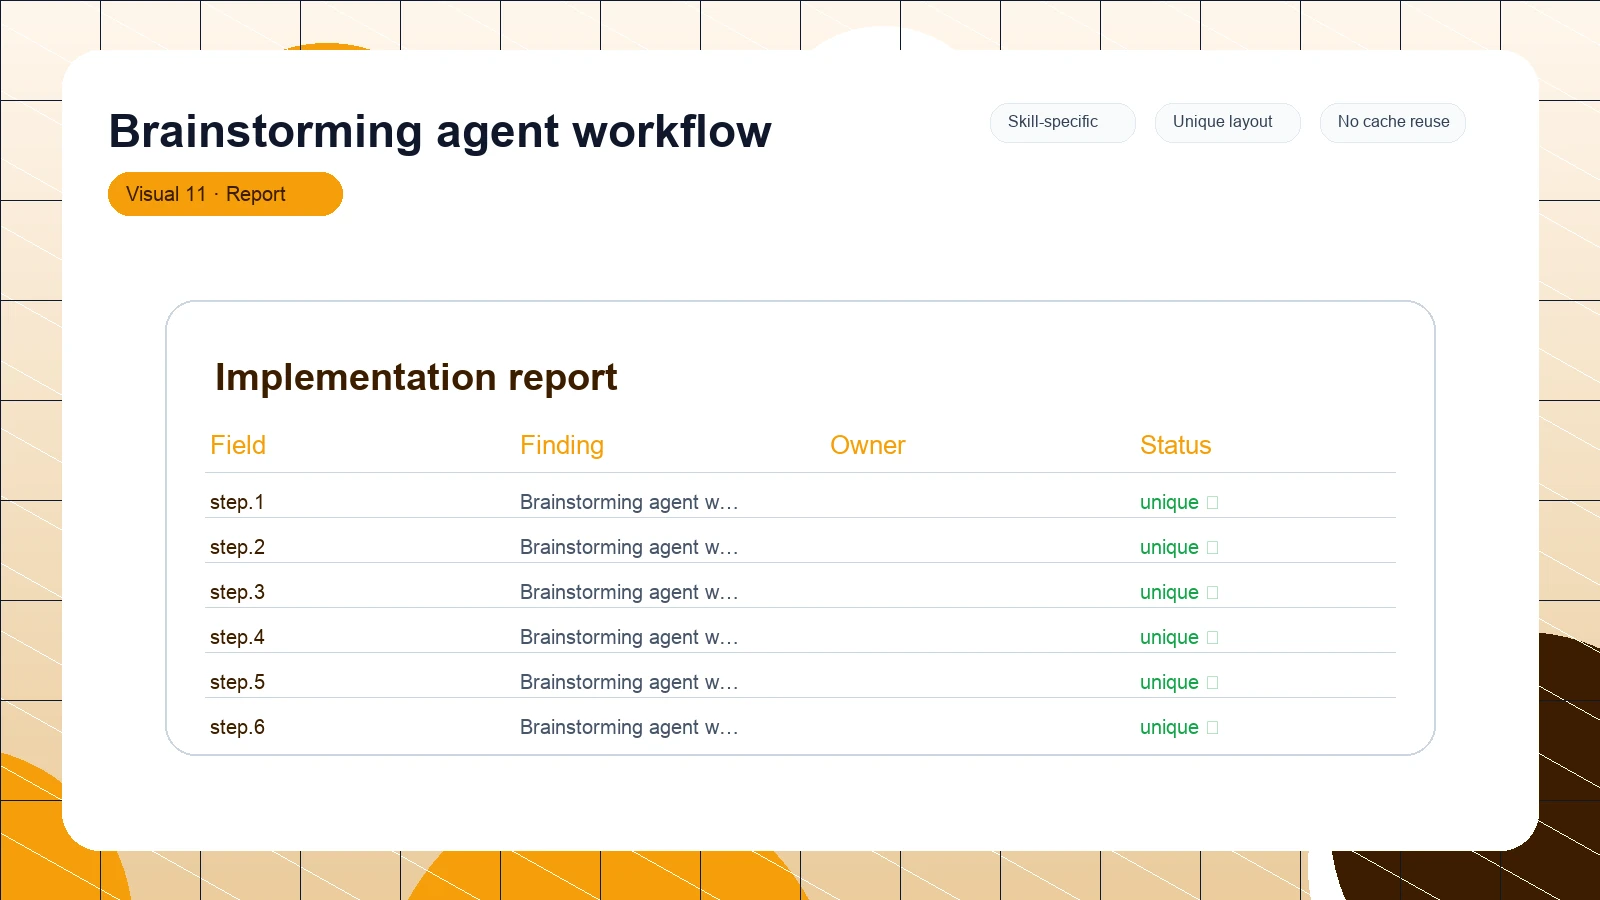Click the finding text in step.1 row
The image size is (1600, 900).
tap(629, 502)
